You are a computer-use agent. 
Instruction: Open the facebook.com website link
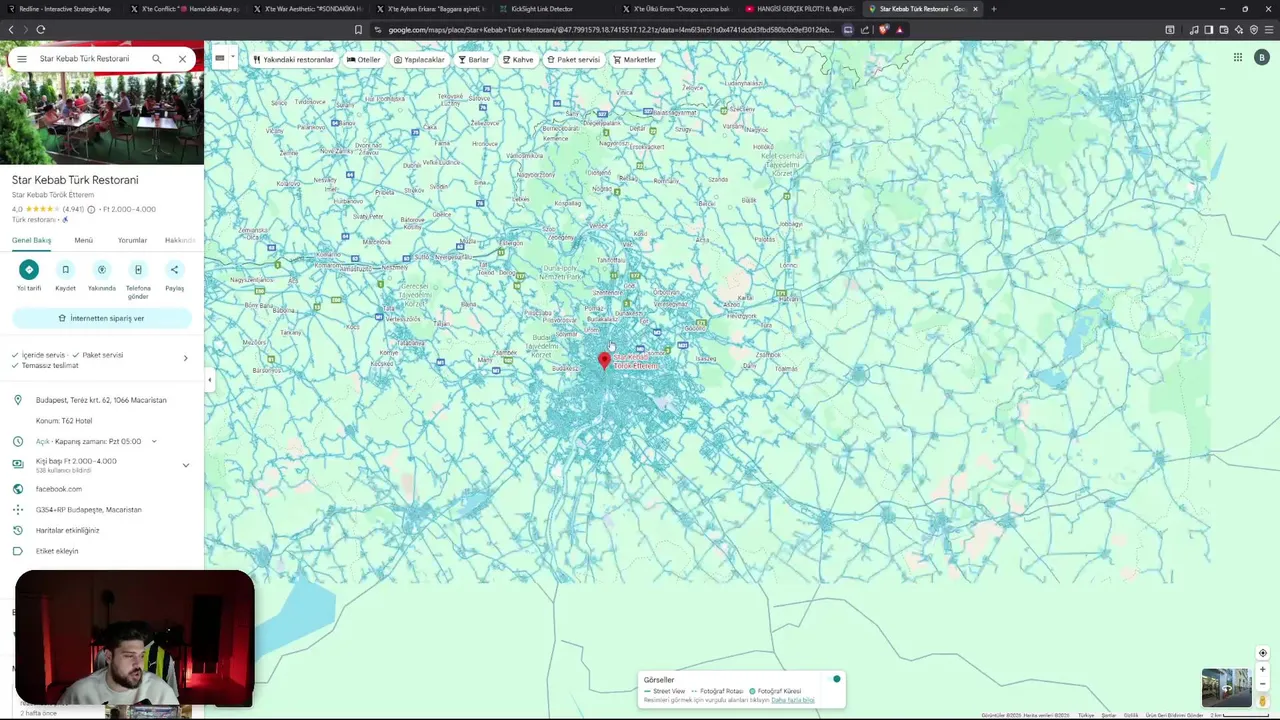(x=59, y=489)
